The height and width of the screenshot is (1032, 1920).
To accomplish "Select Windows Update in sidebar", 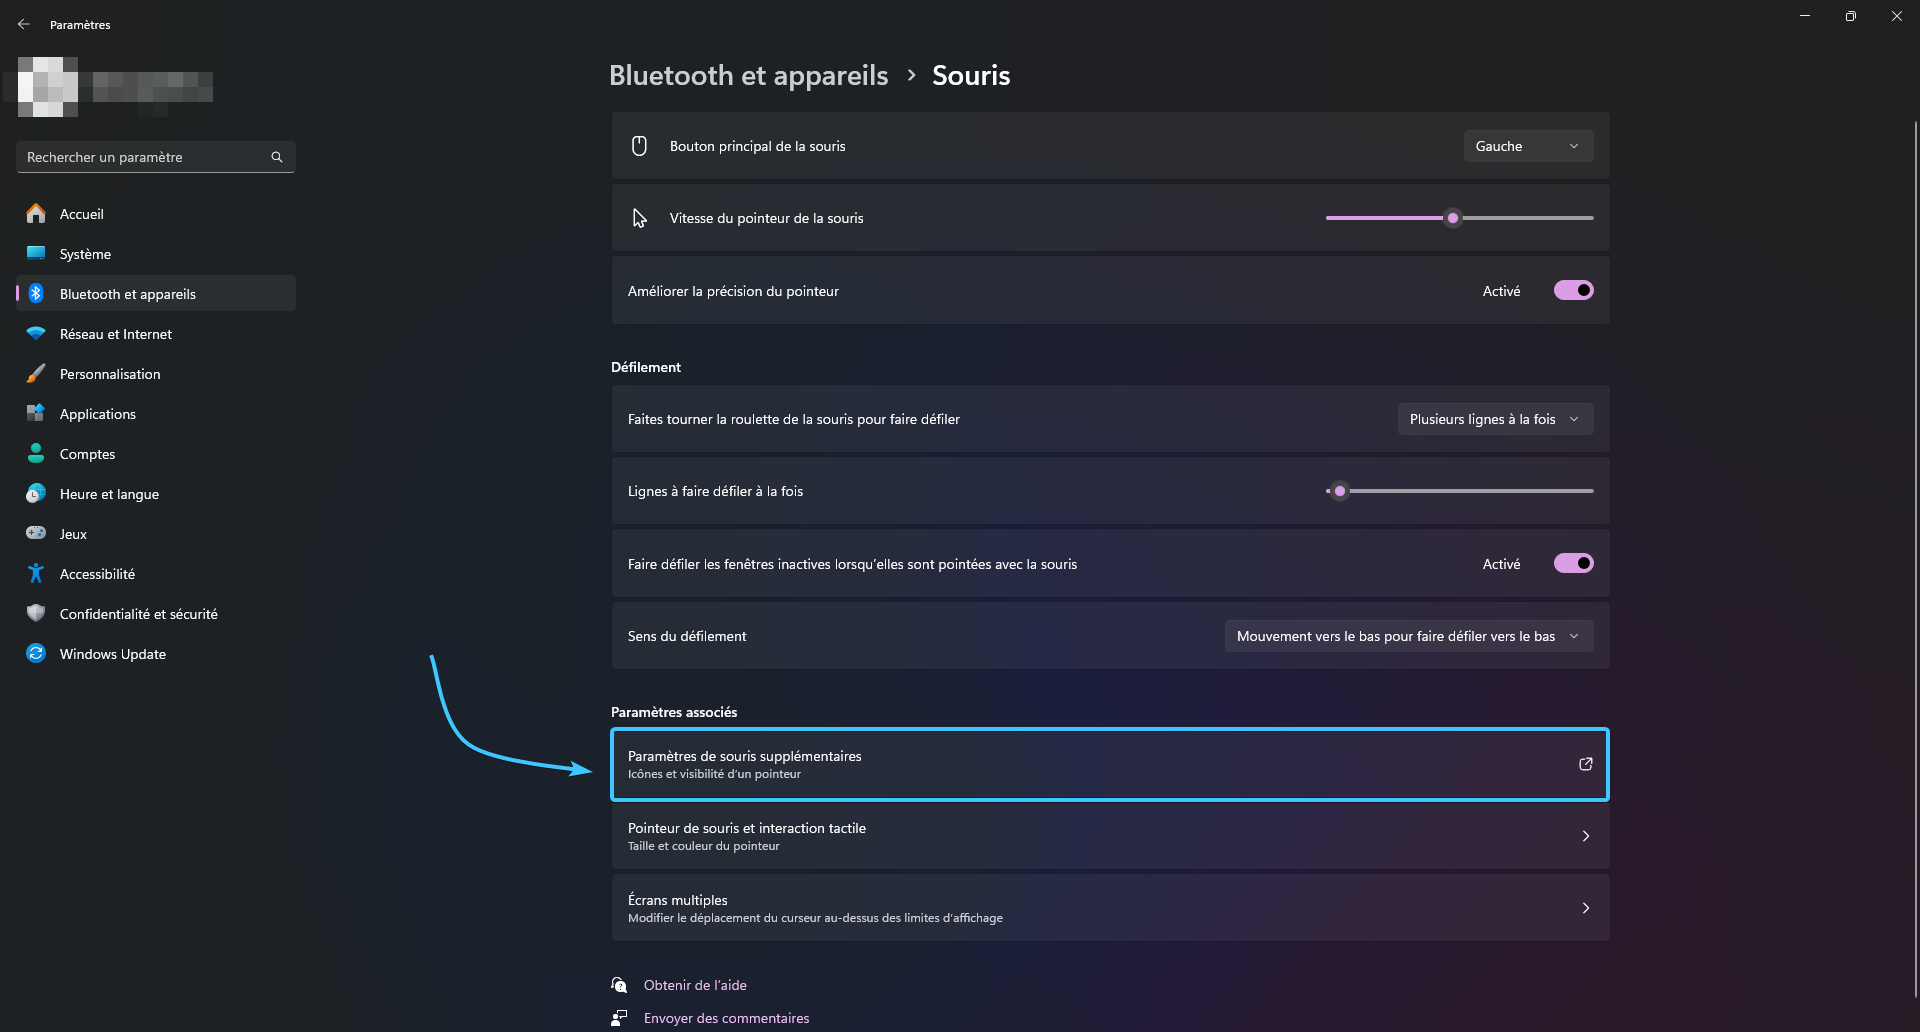I will click(x=156, y=653).
